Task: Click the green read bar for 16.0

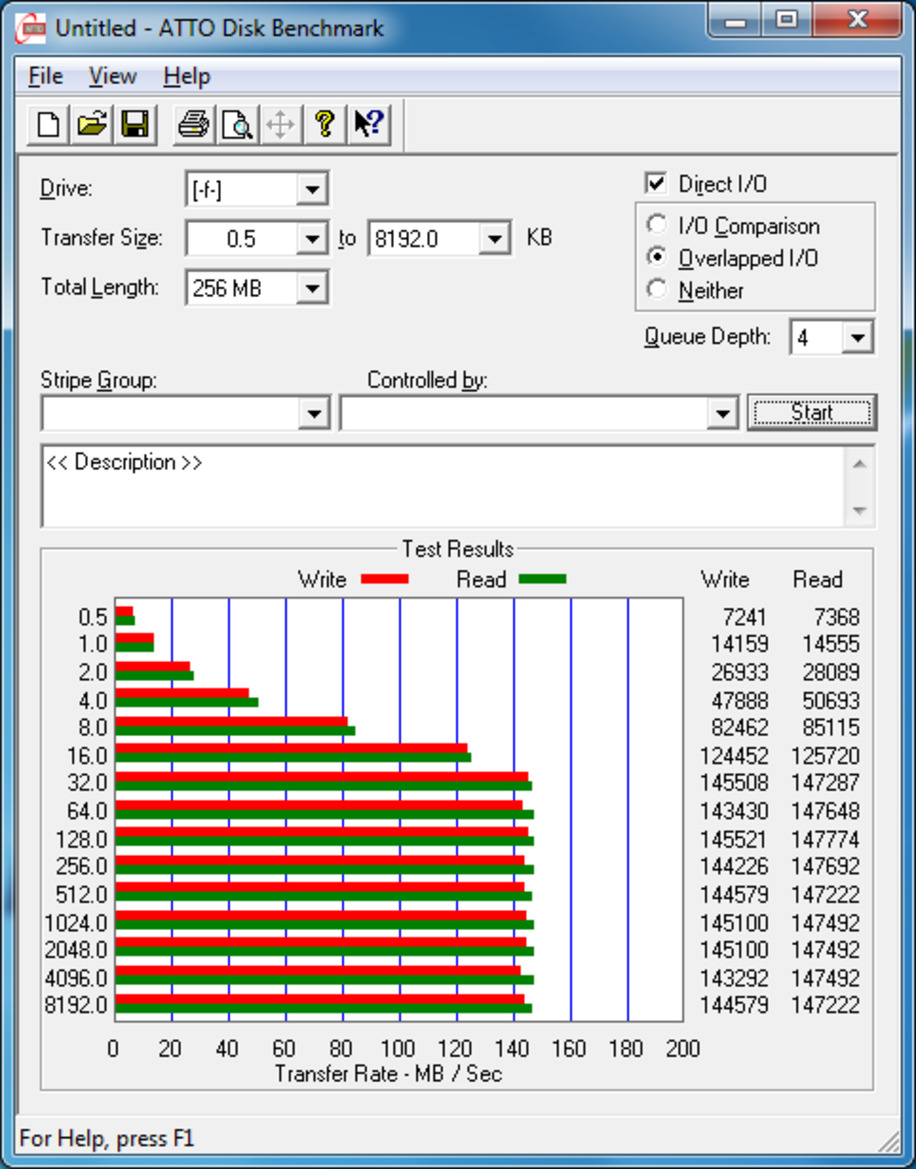Action: click(293, 757)
